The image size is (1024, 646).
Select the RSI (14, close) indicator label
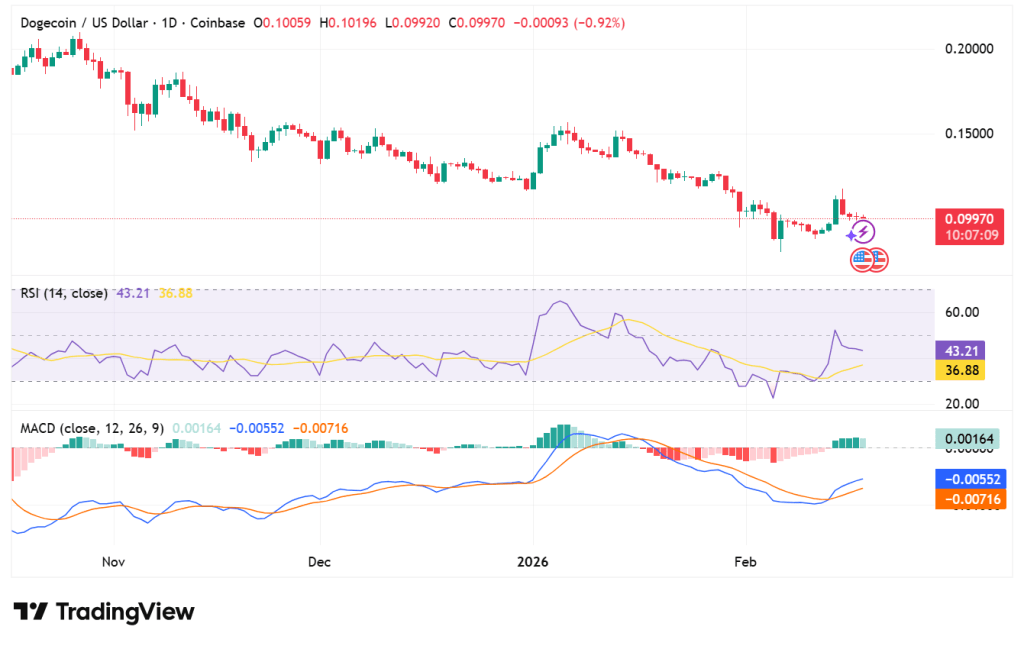pos(64,293)
